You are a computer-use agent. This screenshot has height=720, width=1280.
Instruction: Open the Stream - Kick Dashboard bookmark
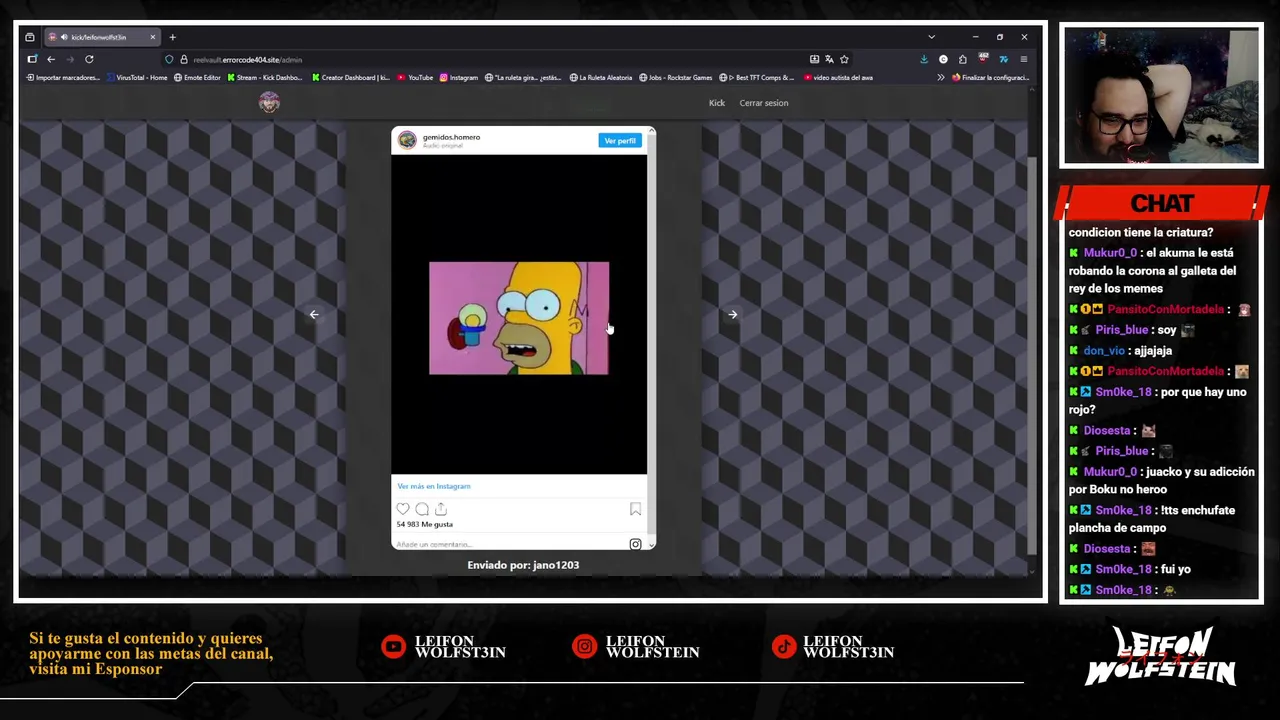coord(265,77)
